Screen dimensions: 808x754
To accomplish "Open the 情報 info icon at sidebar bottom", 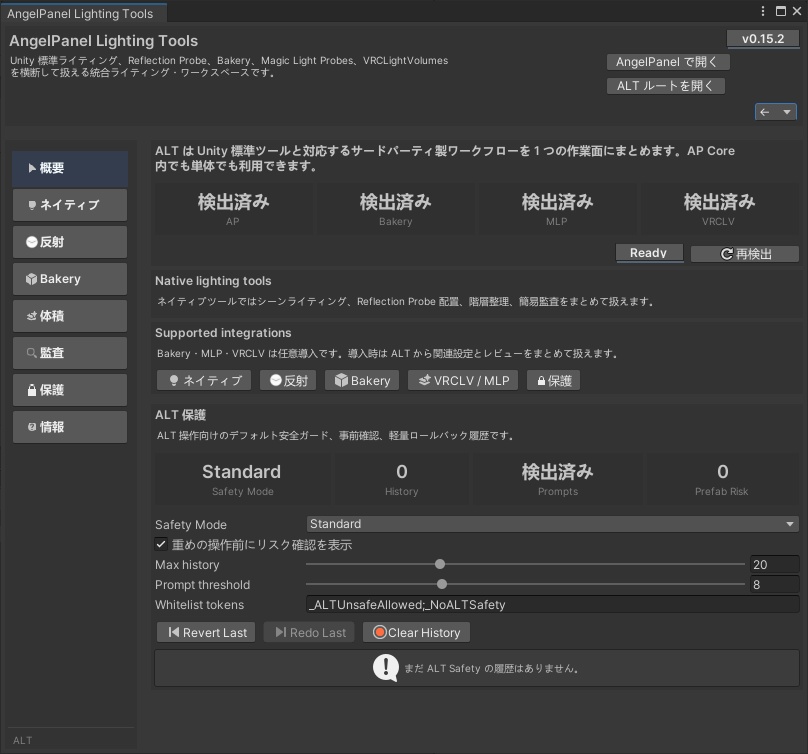I will click(69, 426).
